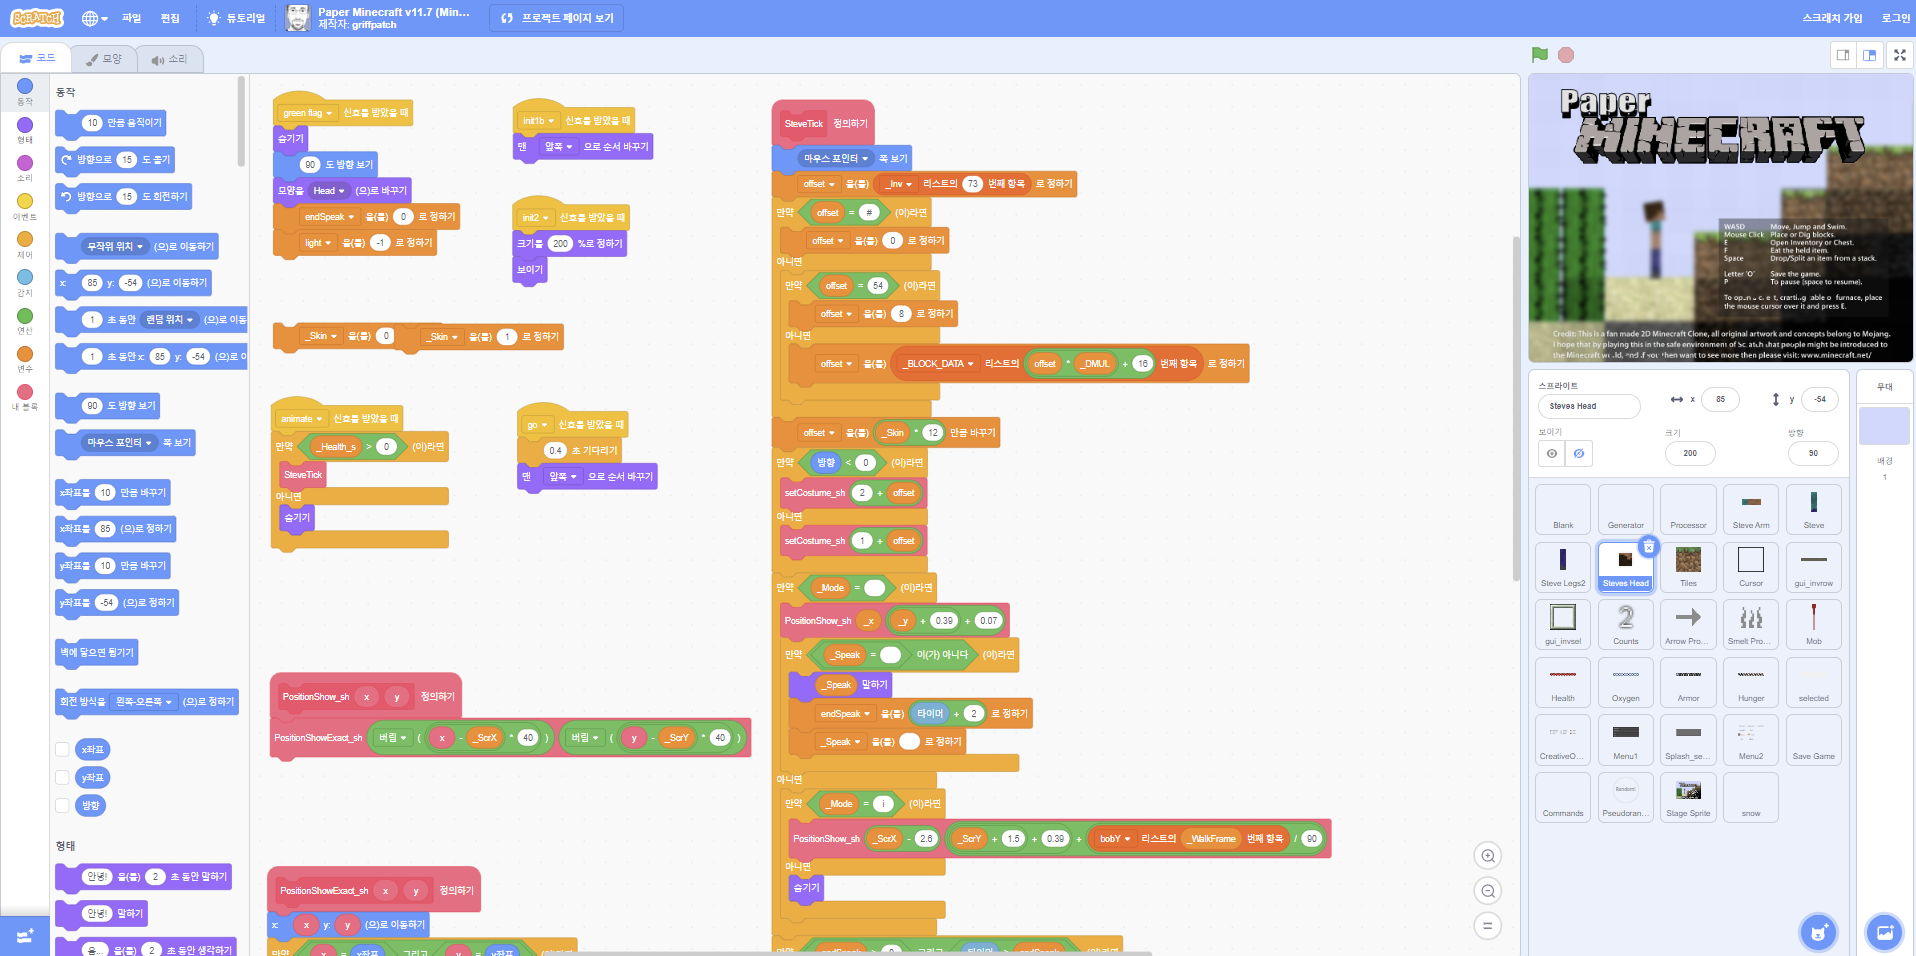Select the 소리 block category
1916x956 pixels.
pyautogui.click(x=25, y=168)
